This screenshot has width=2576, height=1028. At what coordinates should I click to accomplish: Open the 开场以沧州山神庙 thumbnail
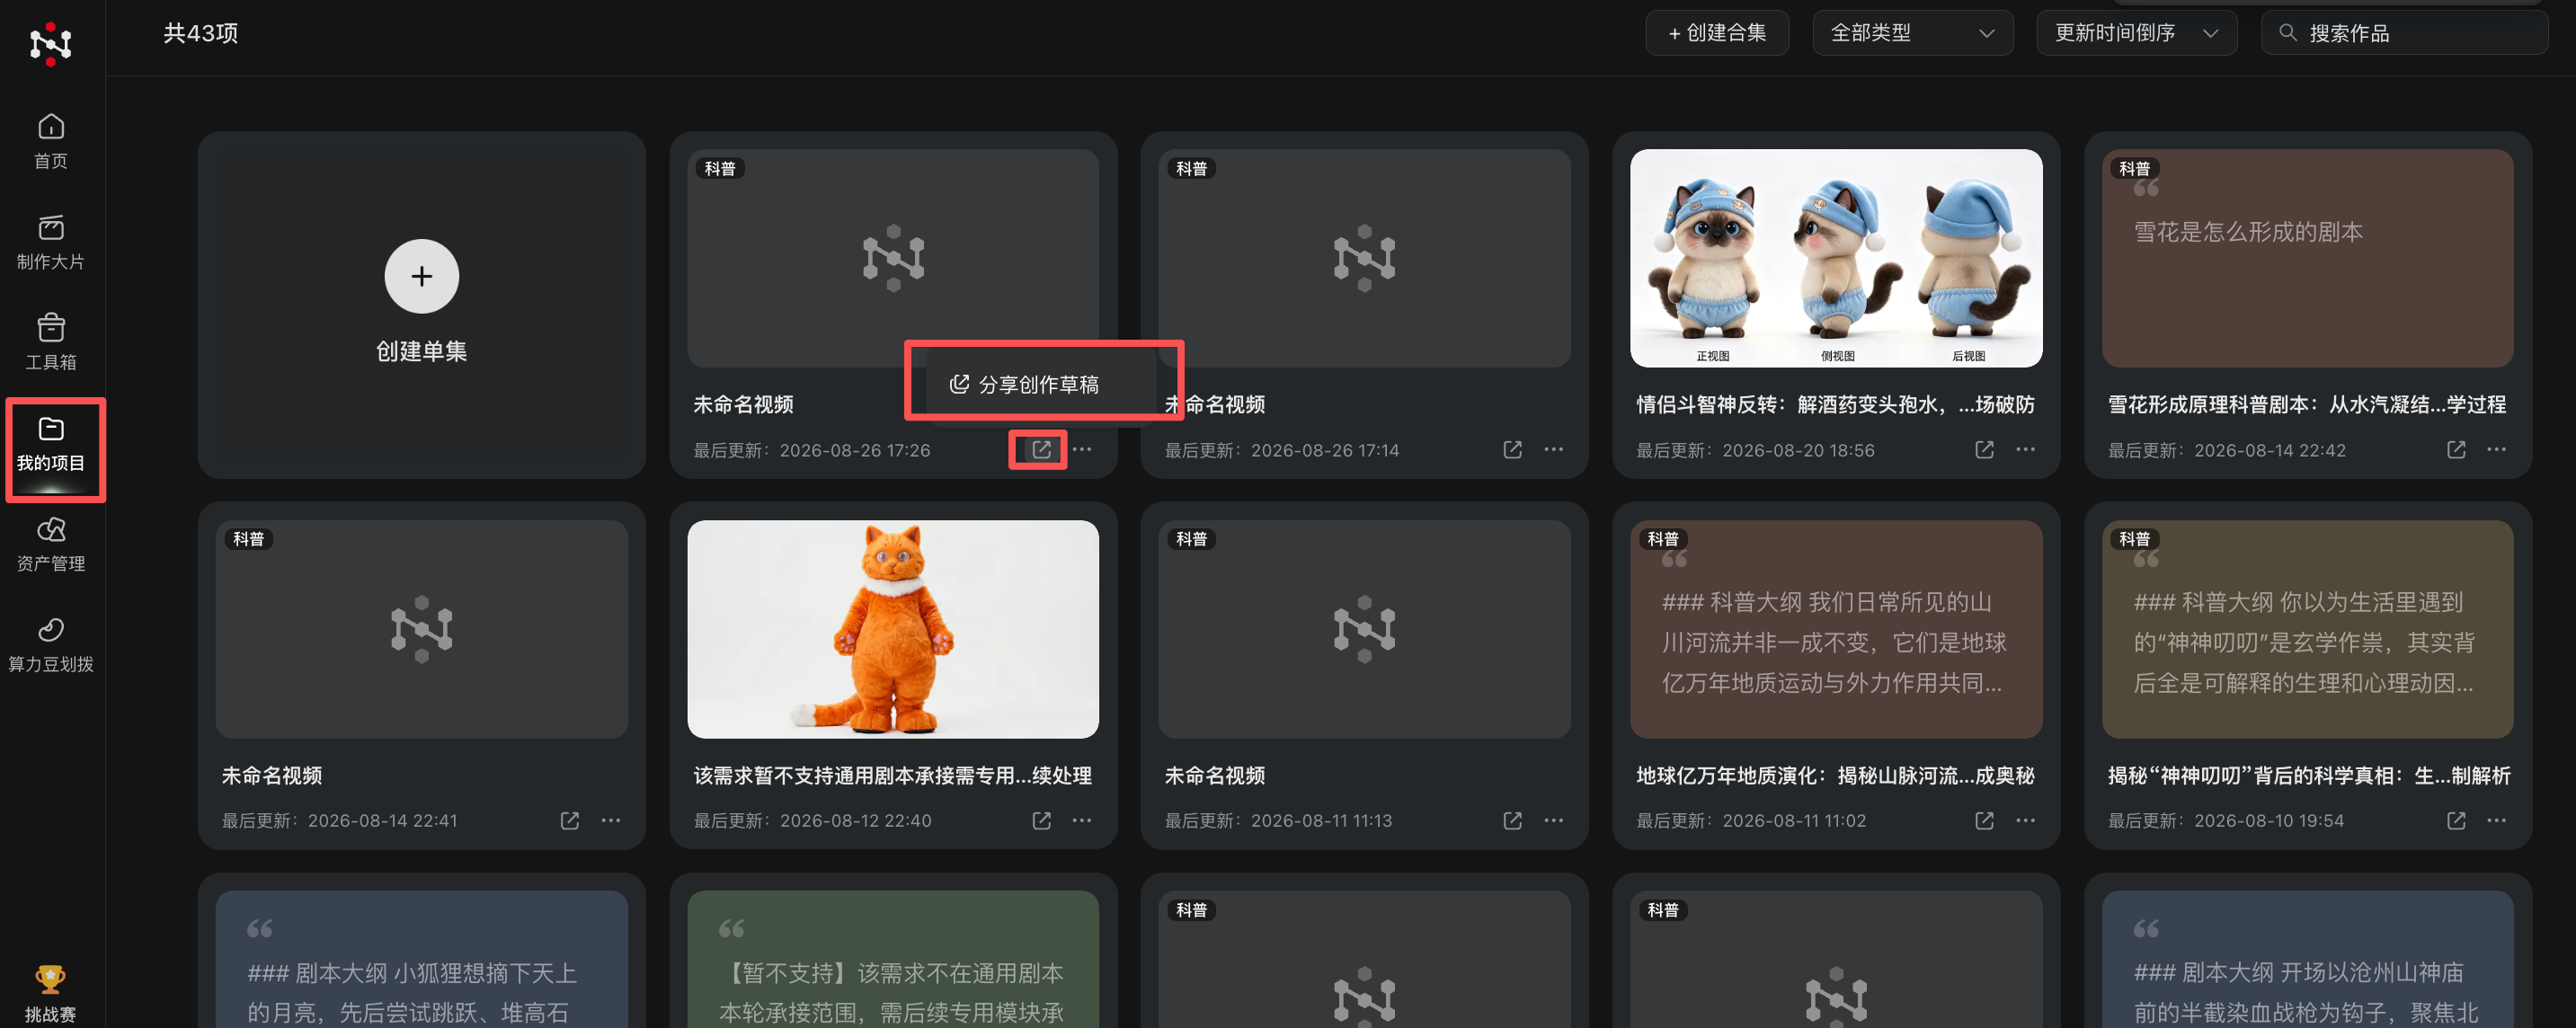coord(2307,959)
